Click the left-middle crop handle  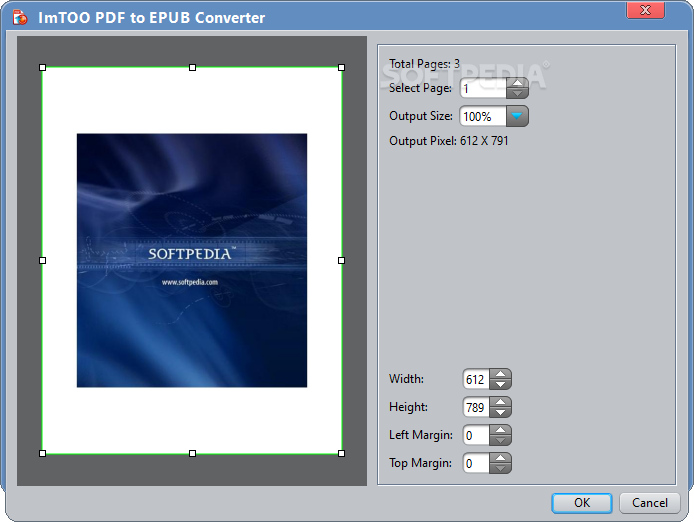[x=42, y=260]
